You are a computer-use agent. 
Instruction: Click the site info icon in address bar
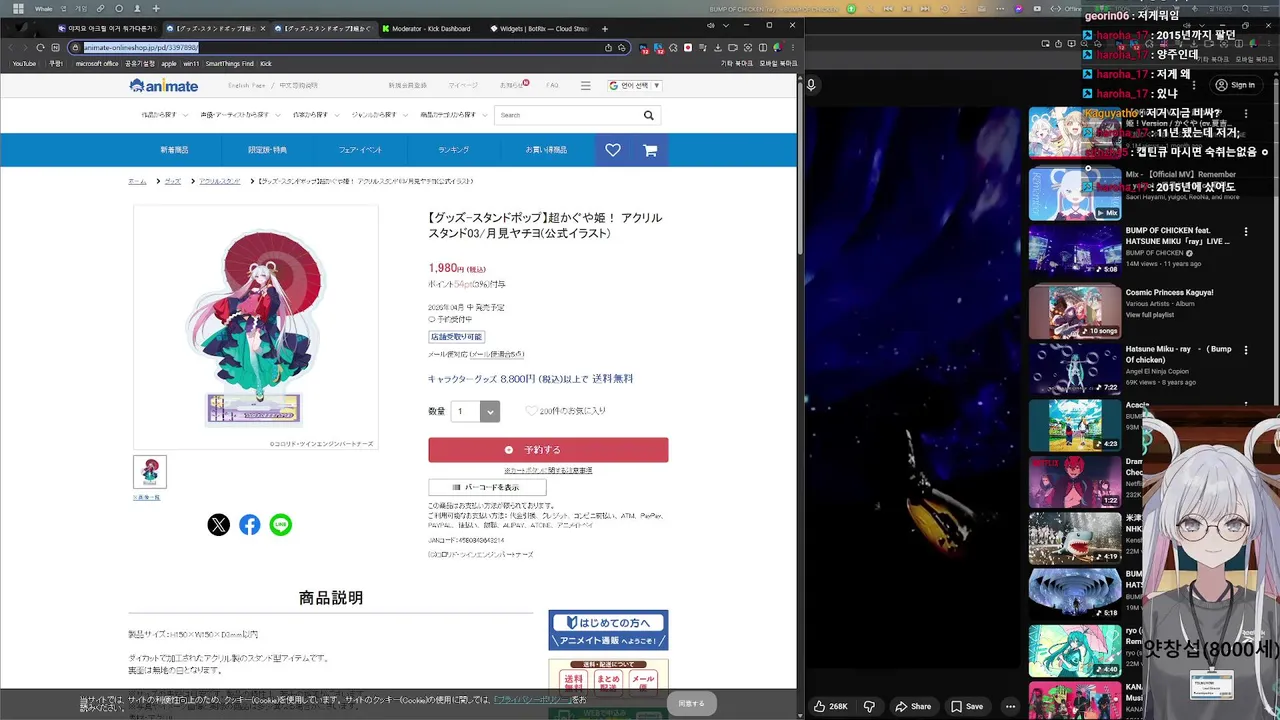74,47
